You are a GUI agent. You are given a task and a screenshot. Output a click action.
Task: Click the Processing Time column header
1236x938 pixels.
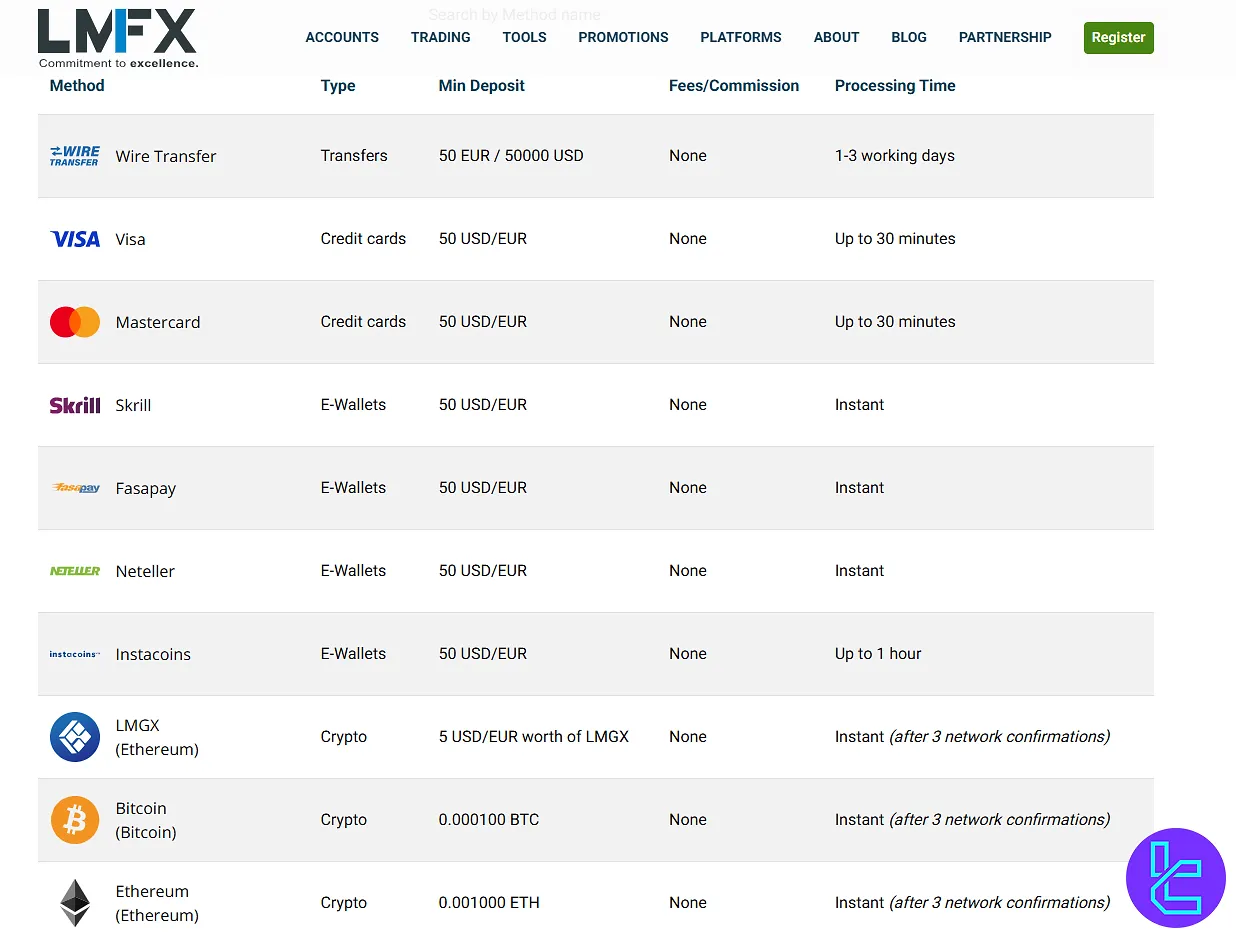tap(895, 86)
